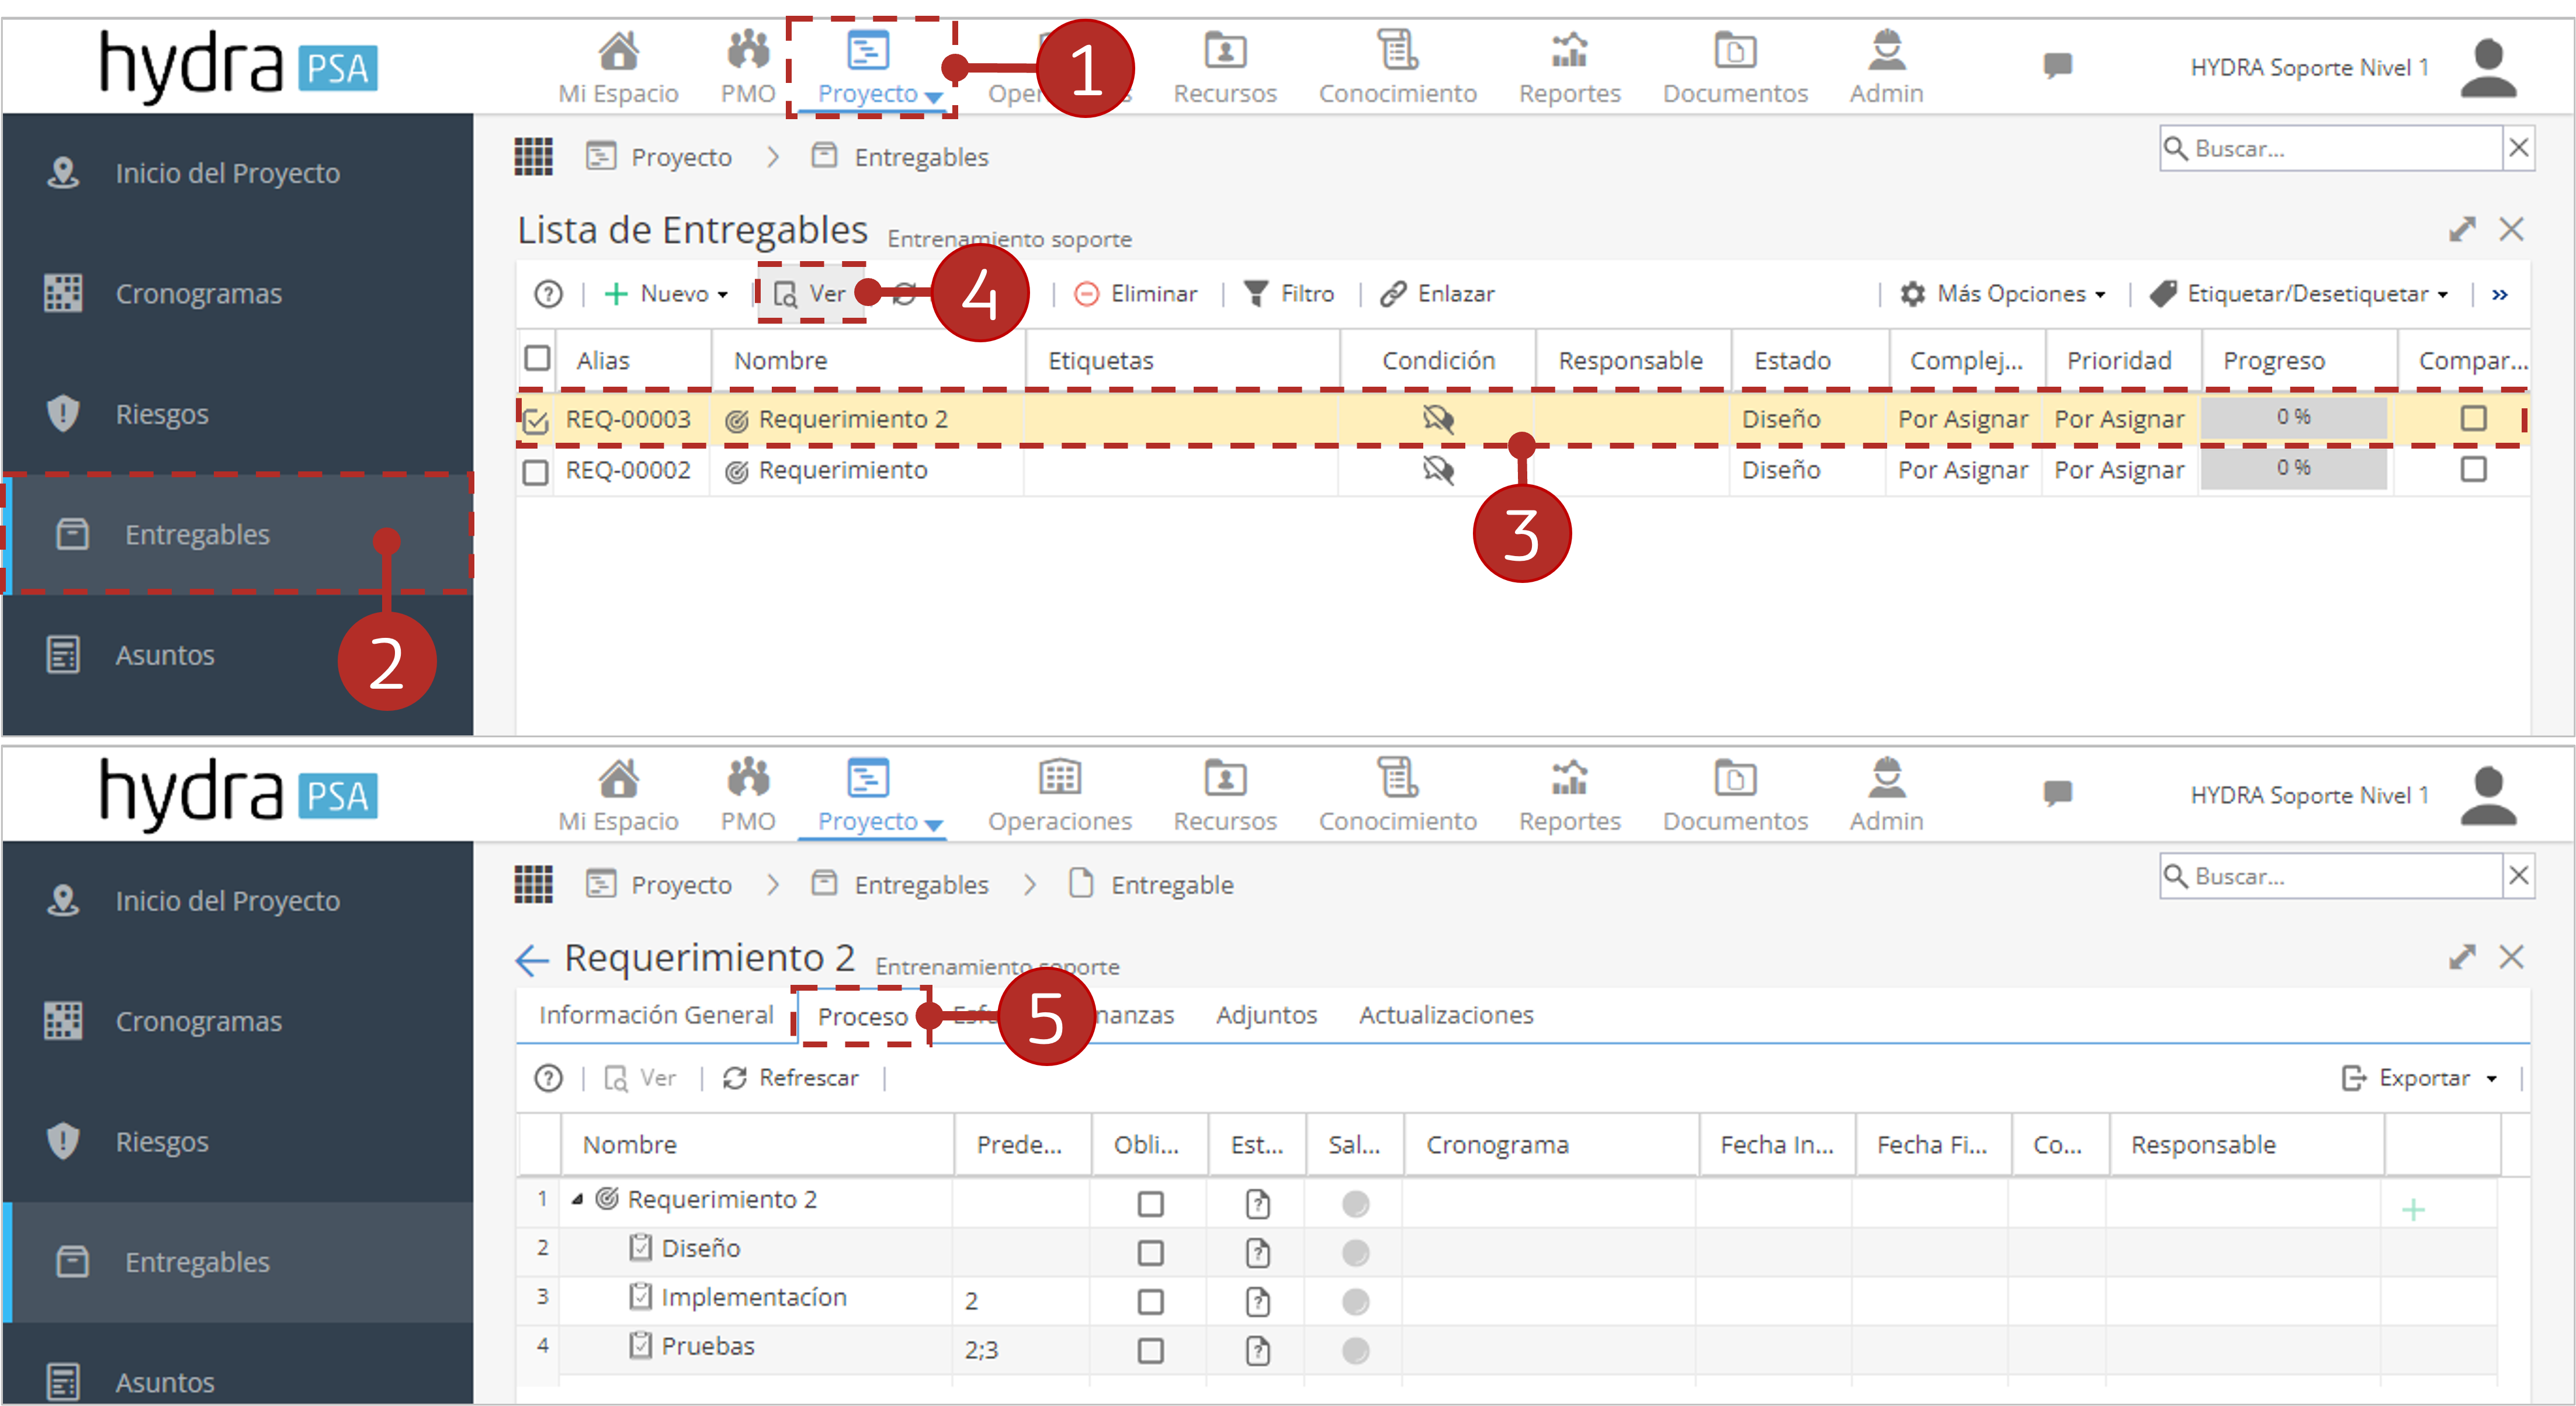Viewport: 2576px width, 1406px height.
Task: Switch to Información General tab
Action: tap(656, 1015)
